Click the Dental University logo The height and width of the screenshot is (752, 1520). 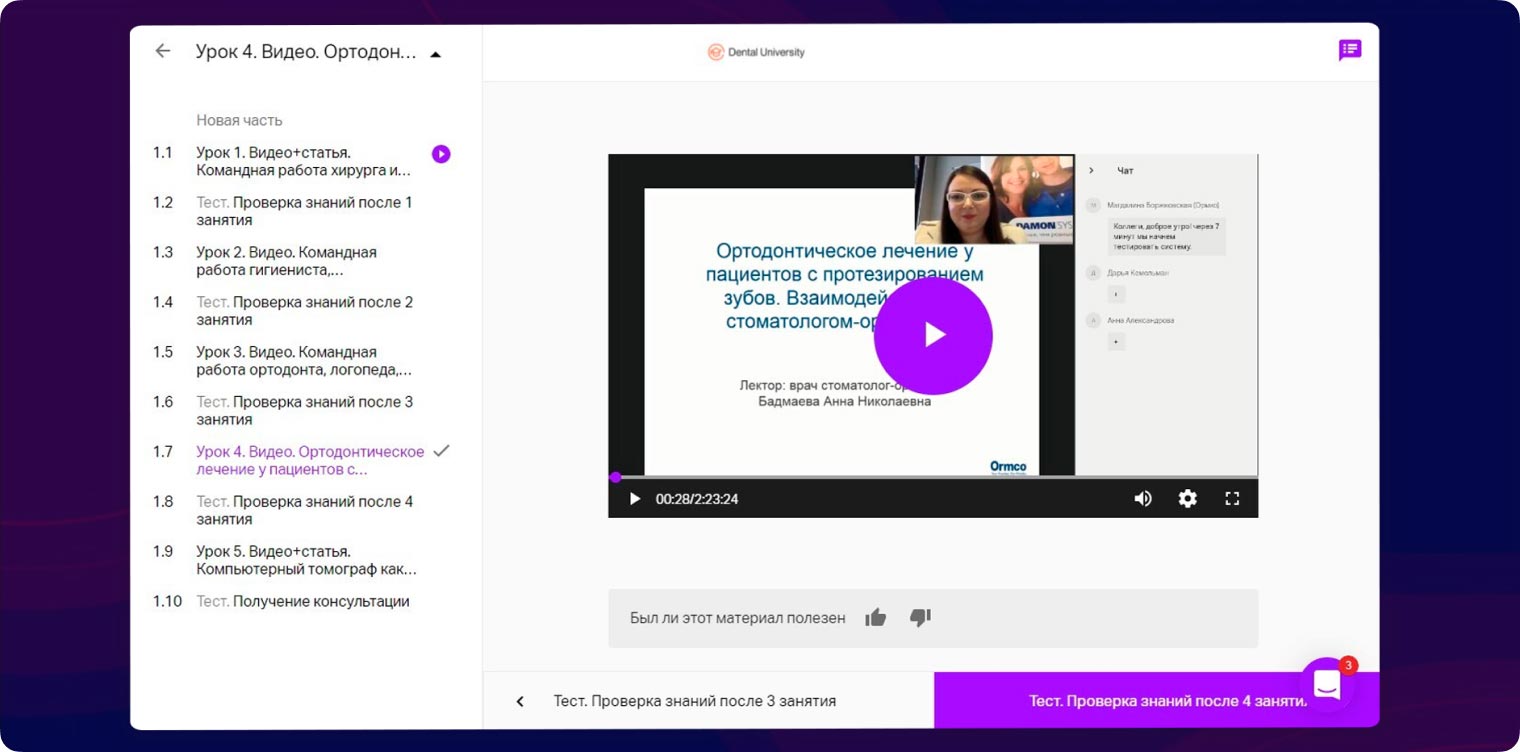click(x=756, y=52)
